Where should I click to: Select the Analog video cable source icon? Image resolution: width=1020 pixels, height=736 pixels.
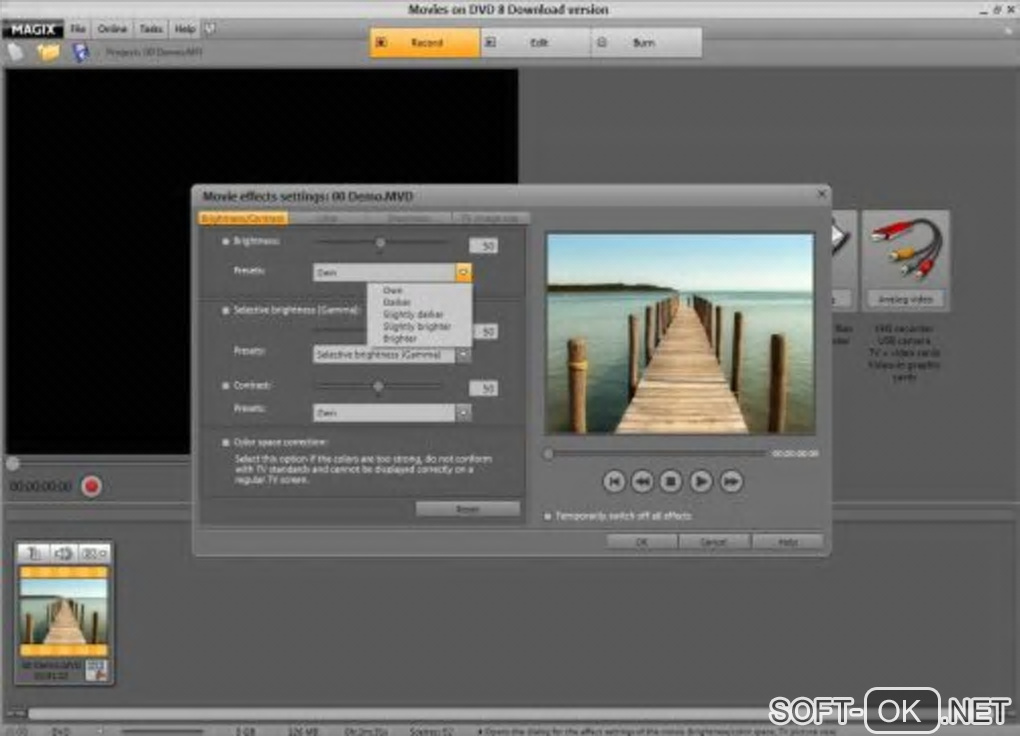click(x=906, y=260)
